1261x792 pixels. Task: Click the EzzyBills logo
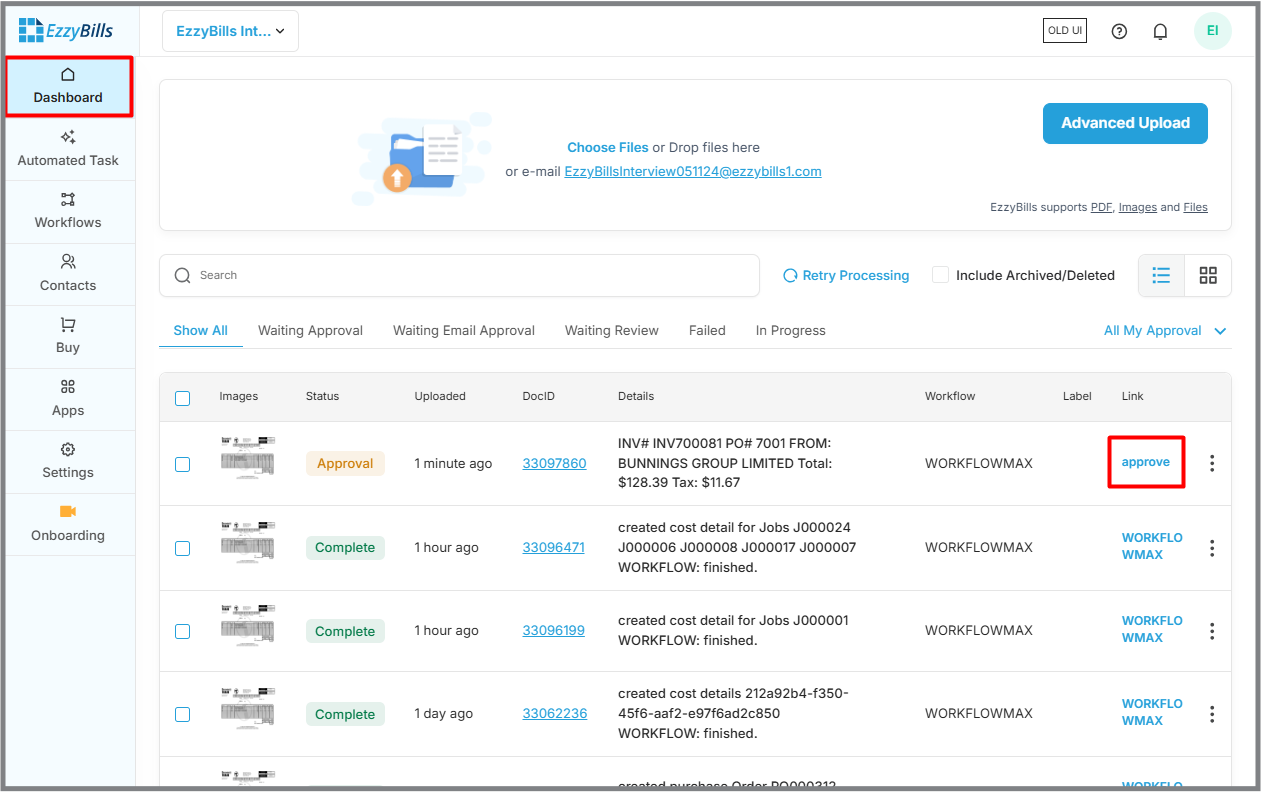tap(66, 30)
